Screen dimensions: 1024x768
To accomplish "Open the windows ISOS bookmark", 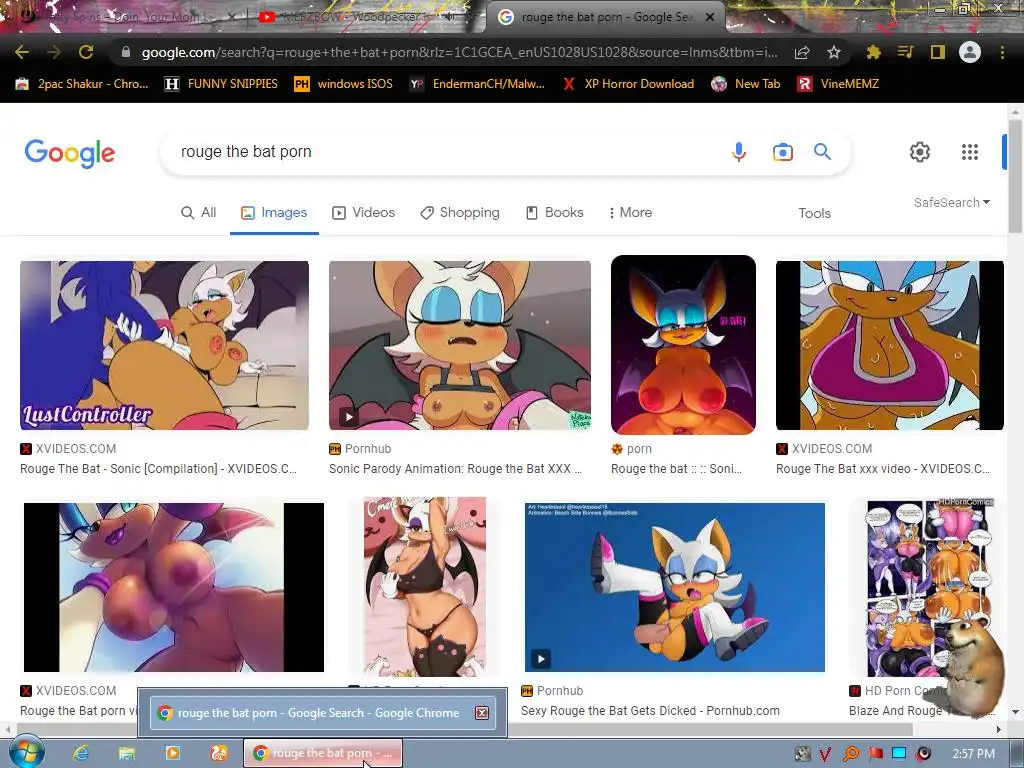I will click(x=343, y=84).
